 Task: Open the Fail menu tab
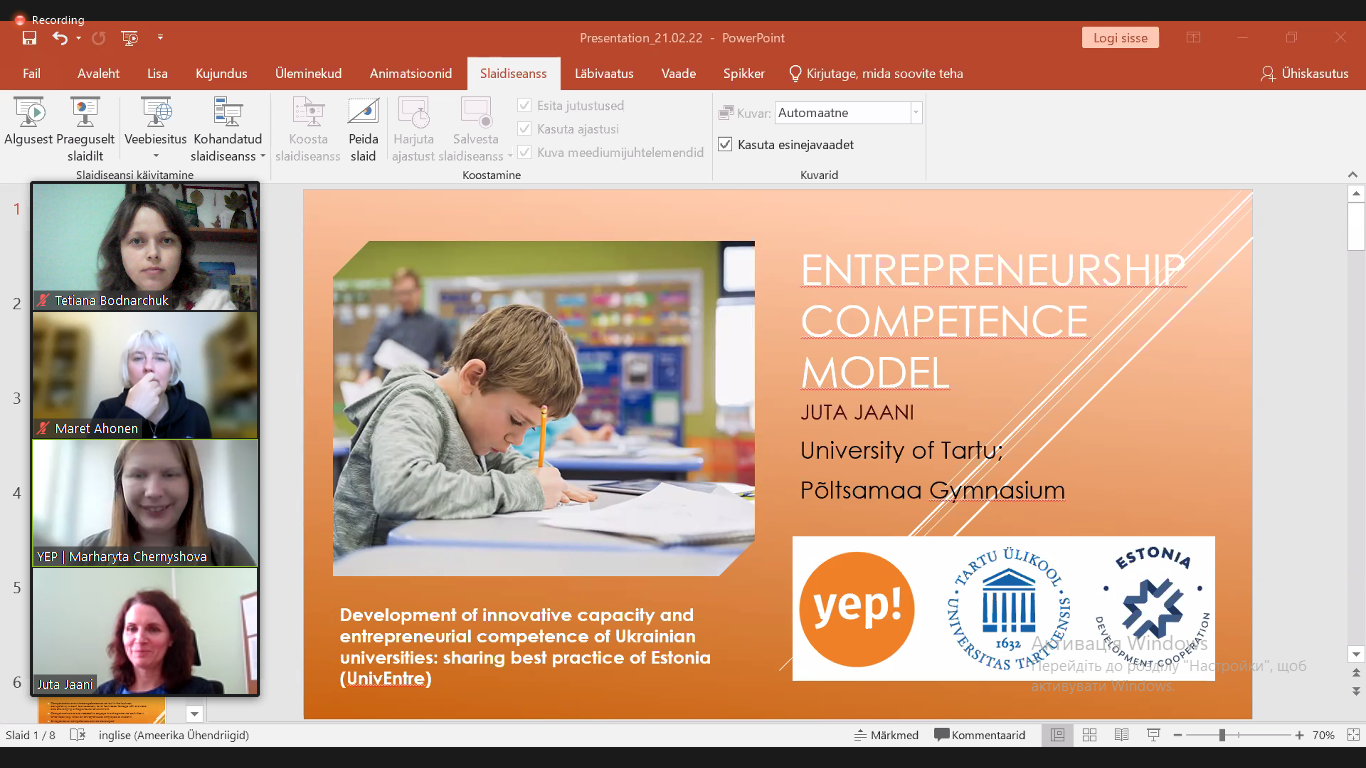pyautogui.click(x=32, y=74)
